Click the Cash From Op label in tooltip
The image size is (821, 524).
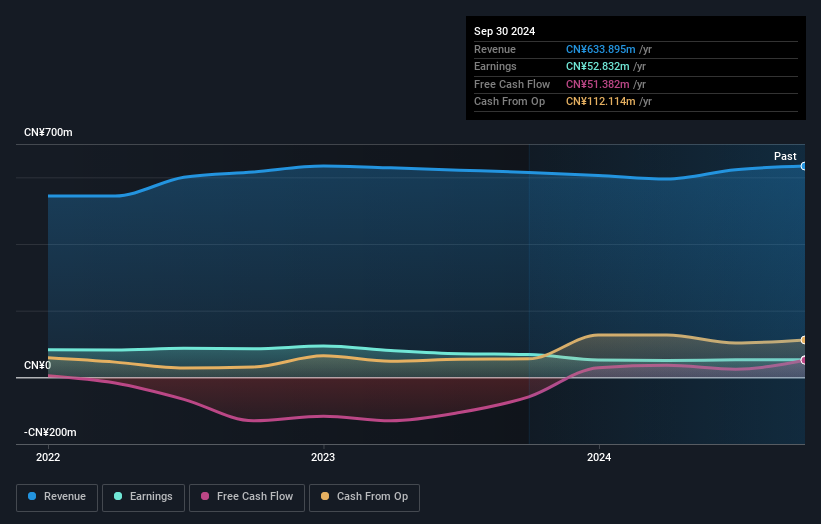tap(509, 102)
